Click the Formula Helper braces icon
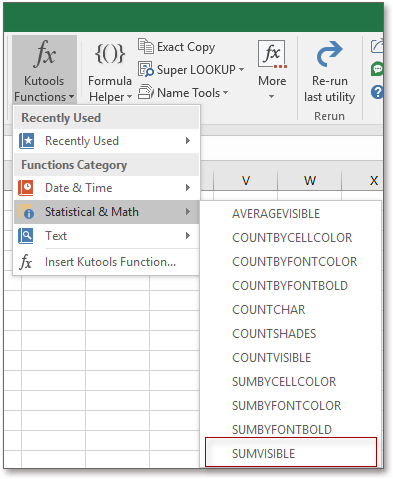This screenshot has height=479, width=393. click(110, 53)
